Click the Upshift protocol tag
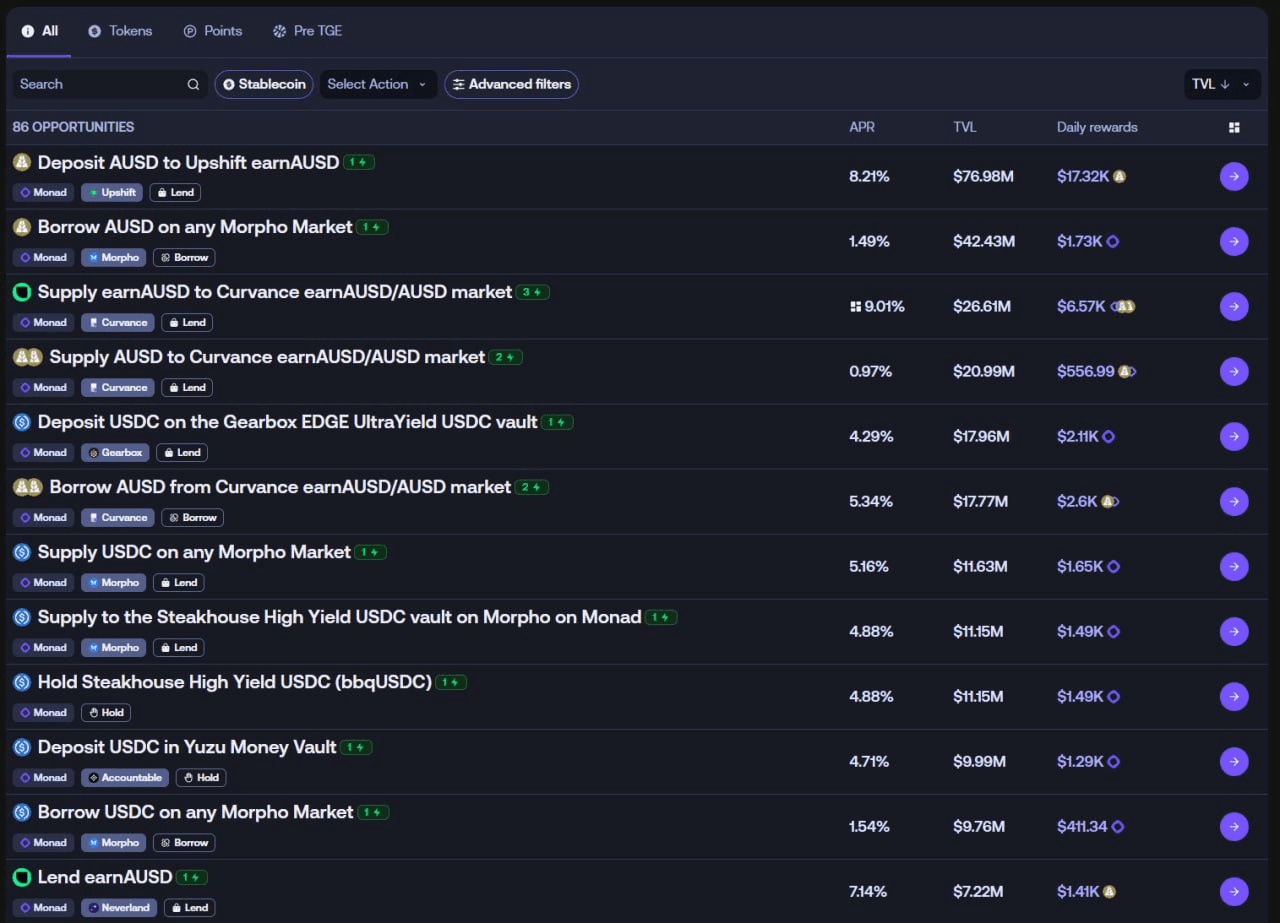The image size is (1280, 923). click(x=112, y=193)
